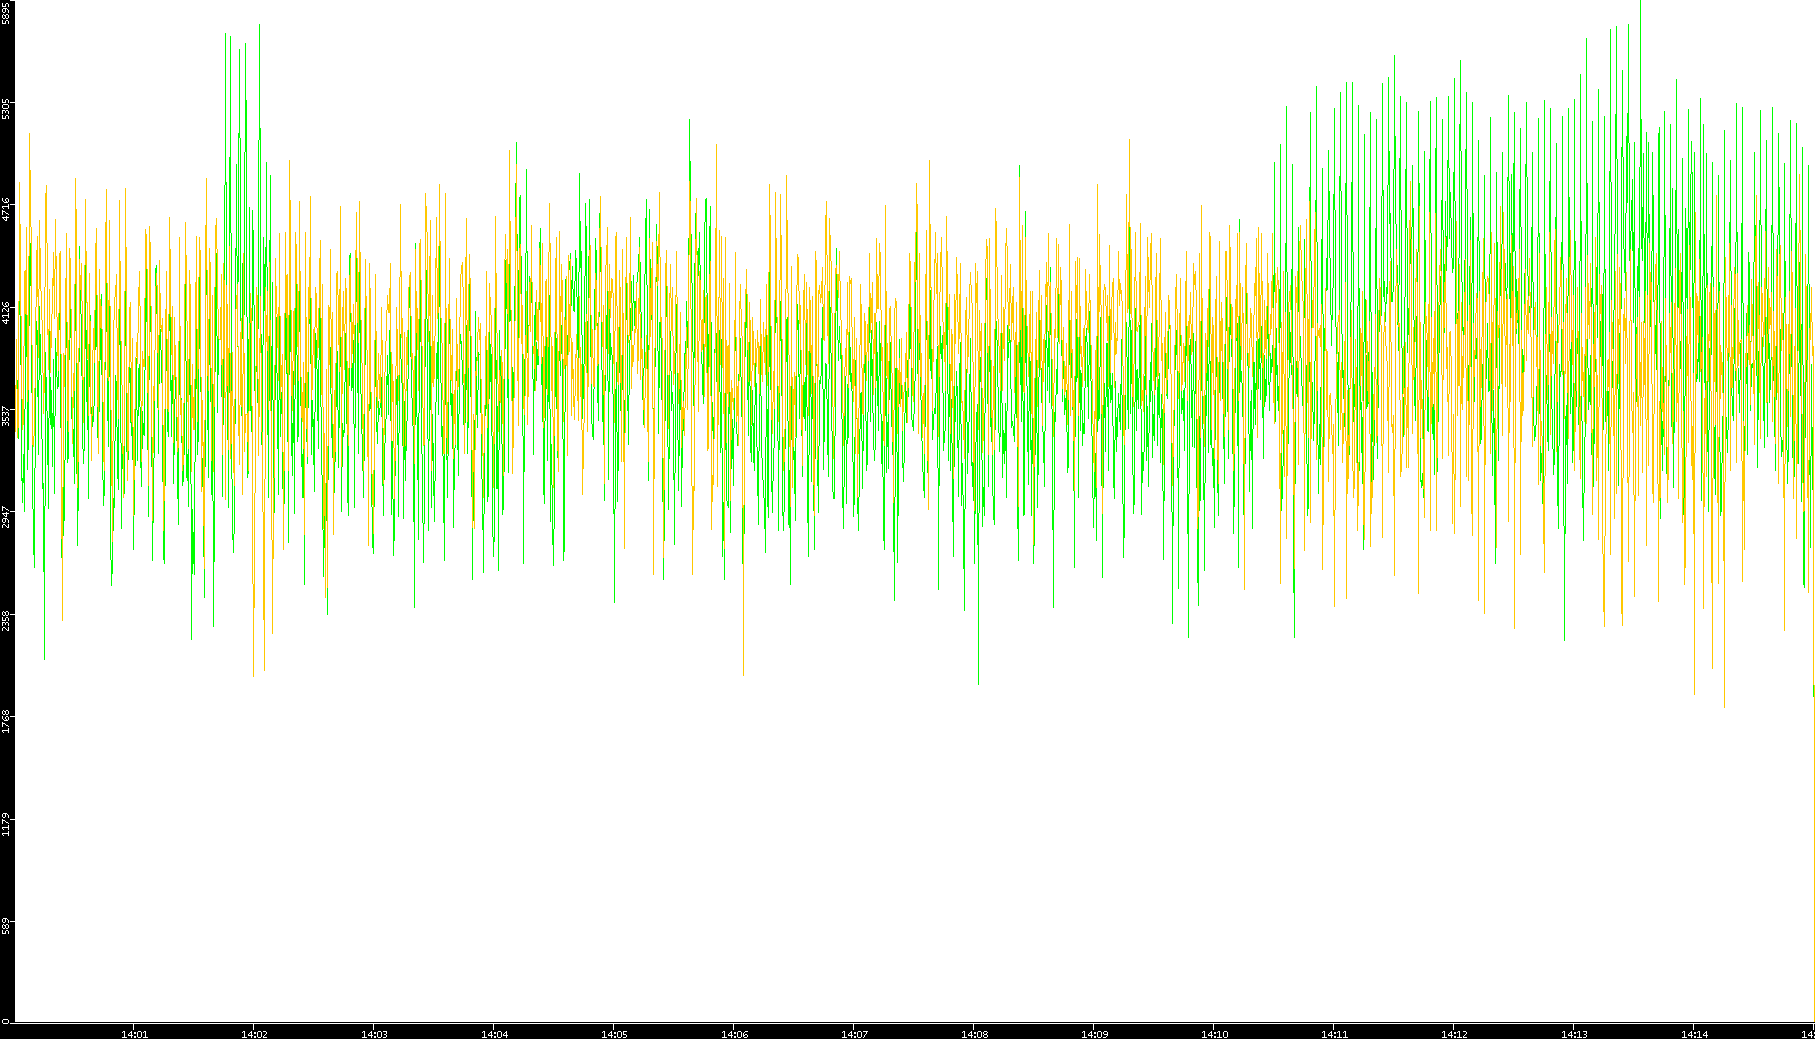Click the 14:14 time marker
The width and height of the screenshot is (1815, 1039).
point(1694,1034)
